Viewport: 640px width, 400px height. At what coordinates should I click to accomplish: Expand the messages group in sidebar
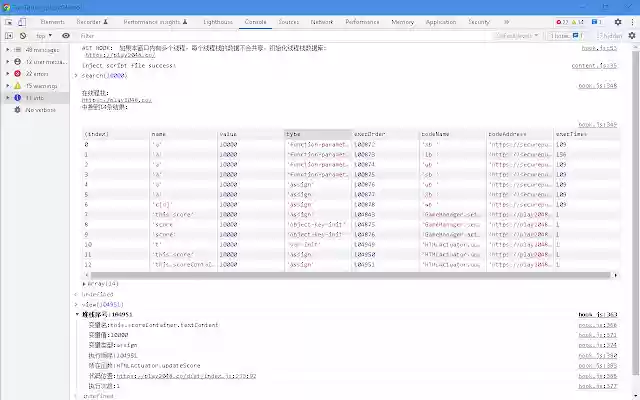8,50
